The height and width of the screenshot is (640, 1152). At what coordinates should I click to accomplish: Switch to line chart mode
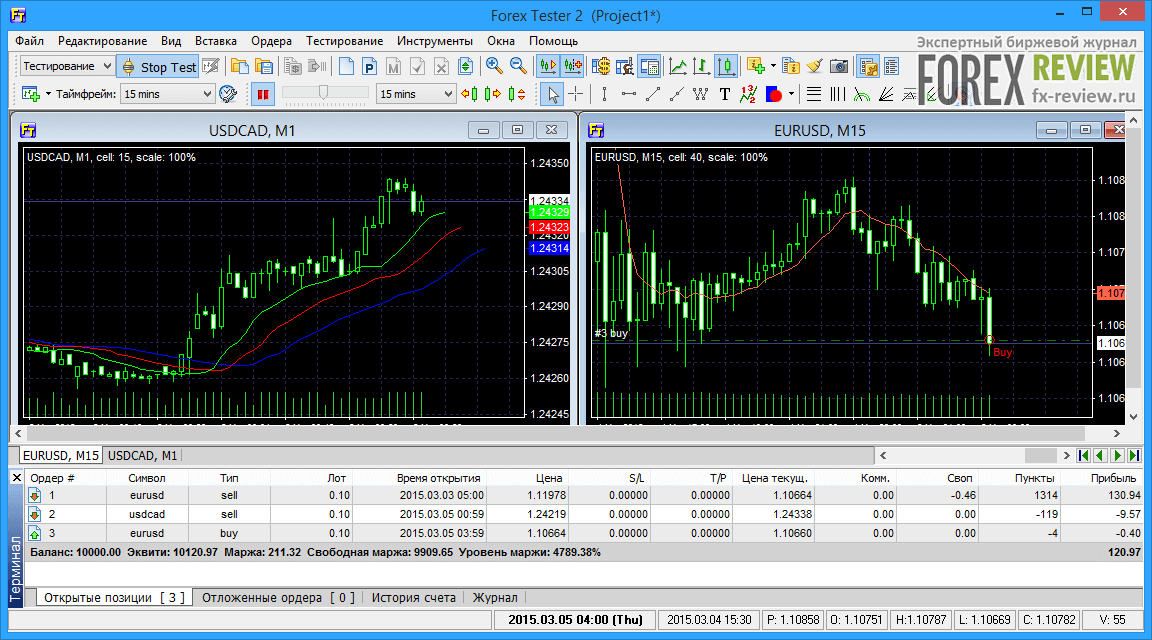[x=677, y=67]
